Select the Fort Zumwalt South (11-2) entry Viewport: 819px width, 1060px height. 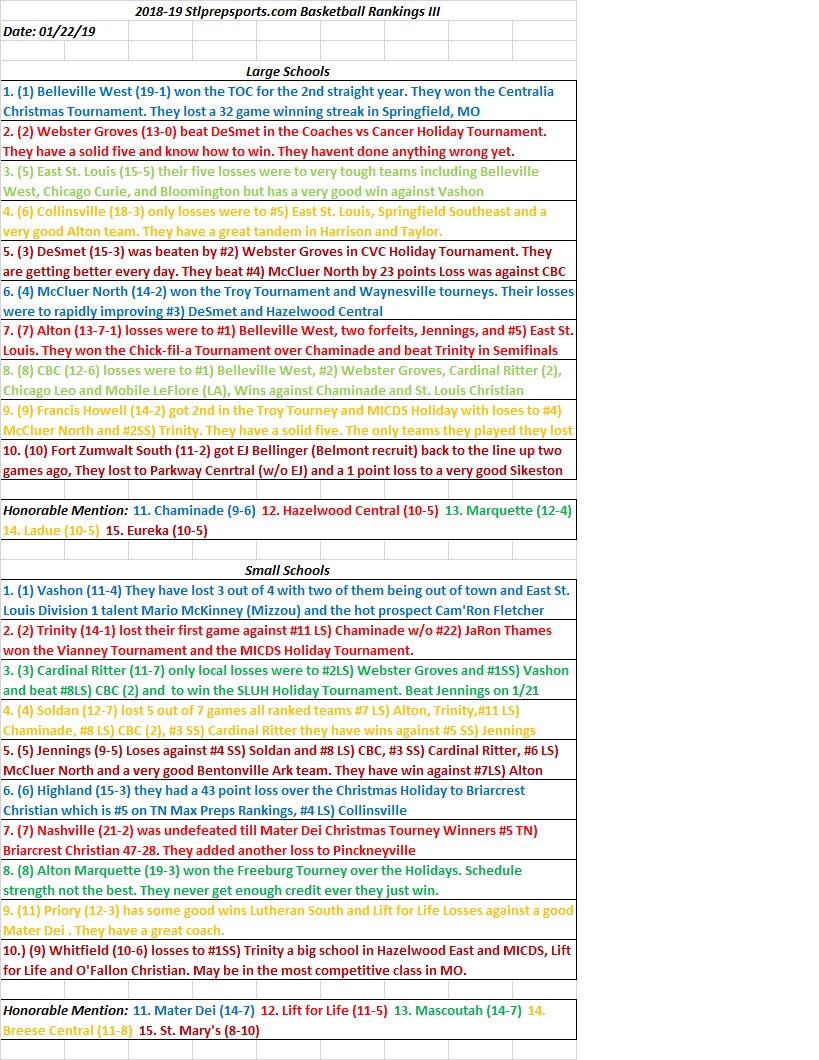pos(288,460)
